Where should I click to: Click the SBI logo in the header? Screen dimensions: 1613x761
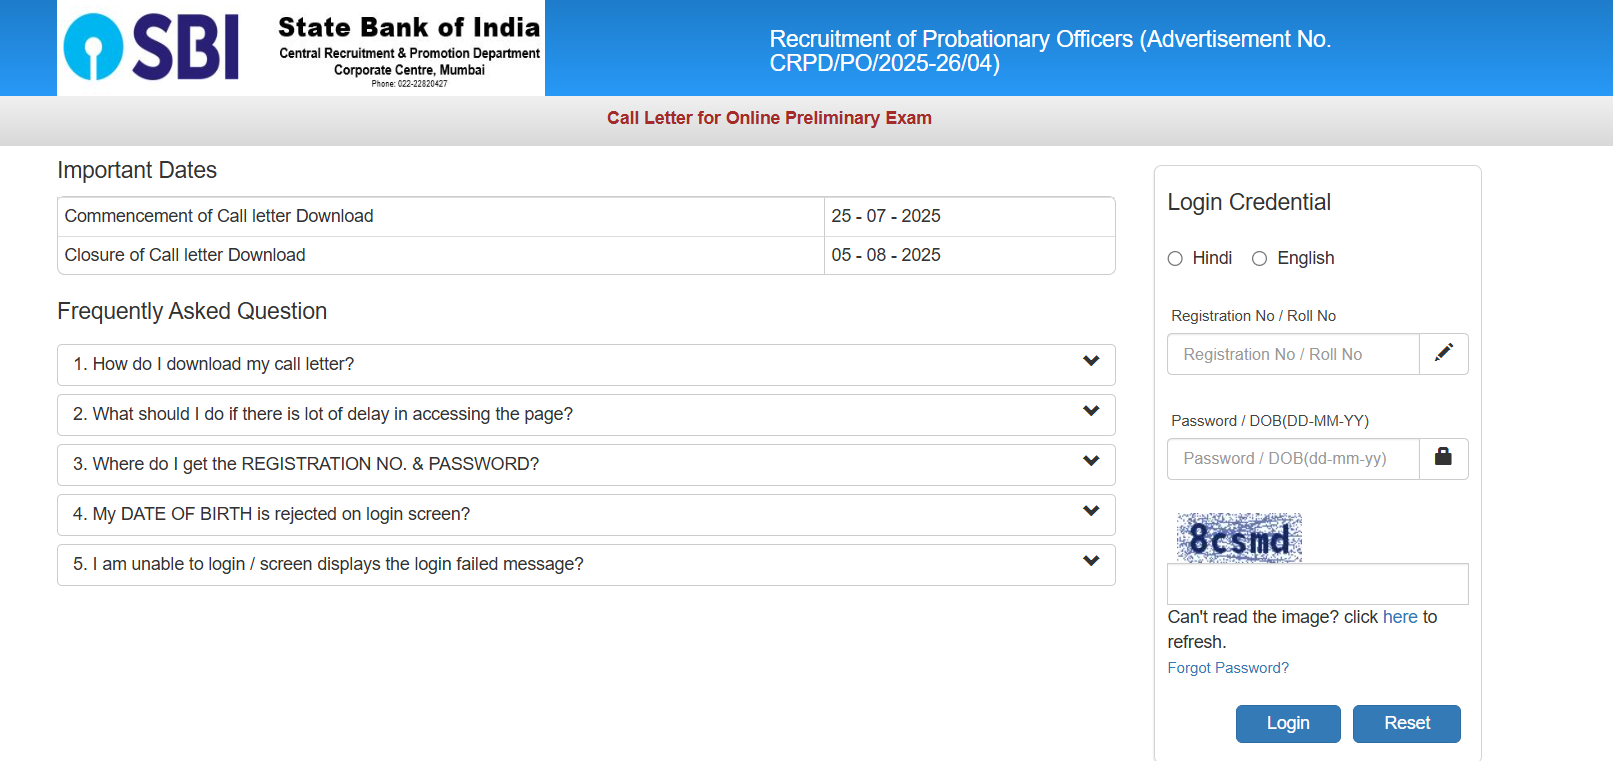pyautogui.click(x=152, y=47)
